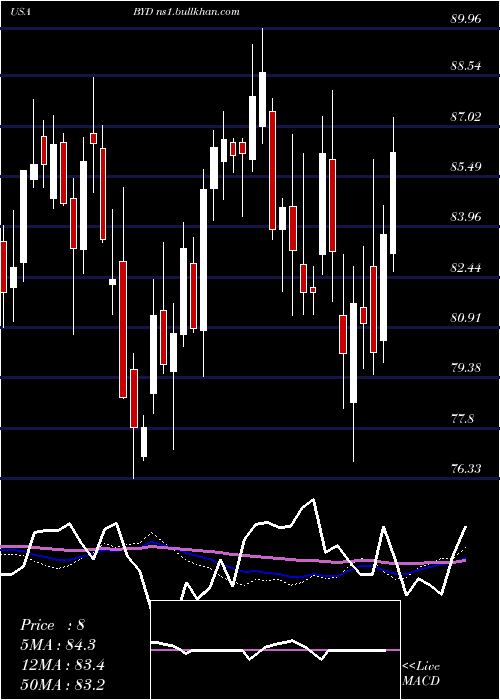Click the 76.33 price axis label
Image resolution: width=500 pixels, height=700 pixels.
pos(467,469)
